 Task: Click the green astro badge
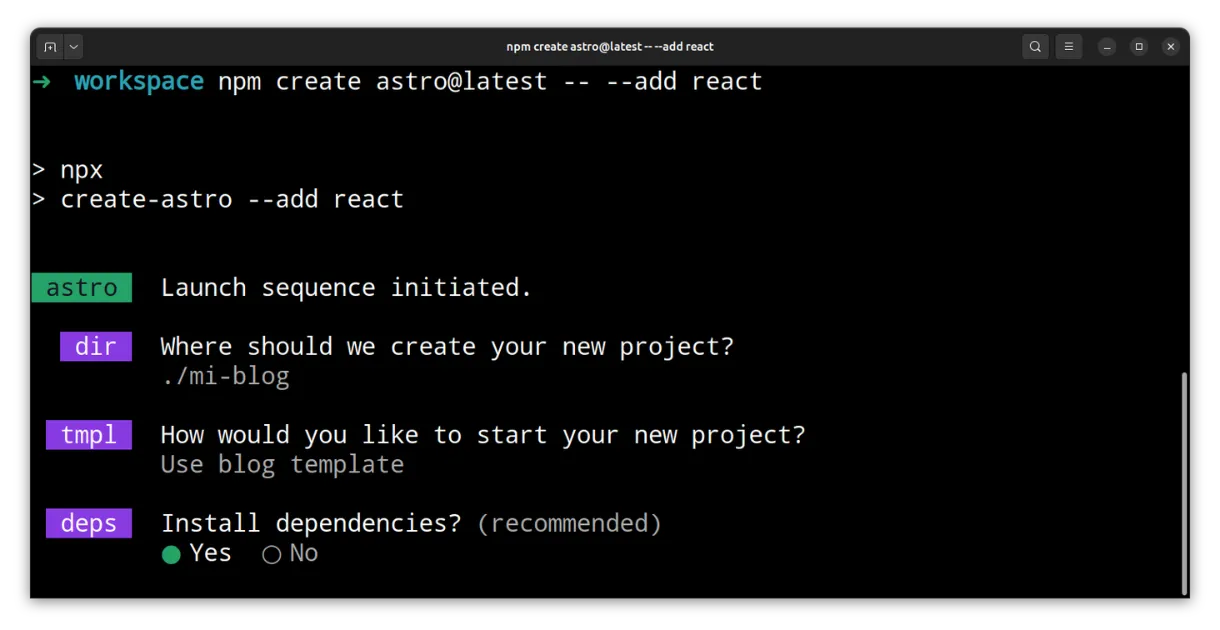coord(82,288)
